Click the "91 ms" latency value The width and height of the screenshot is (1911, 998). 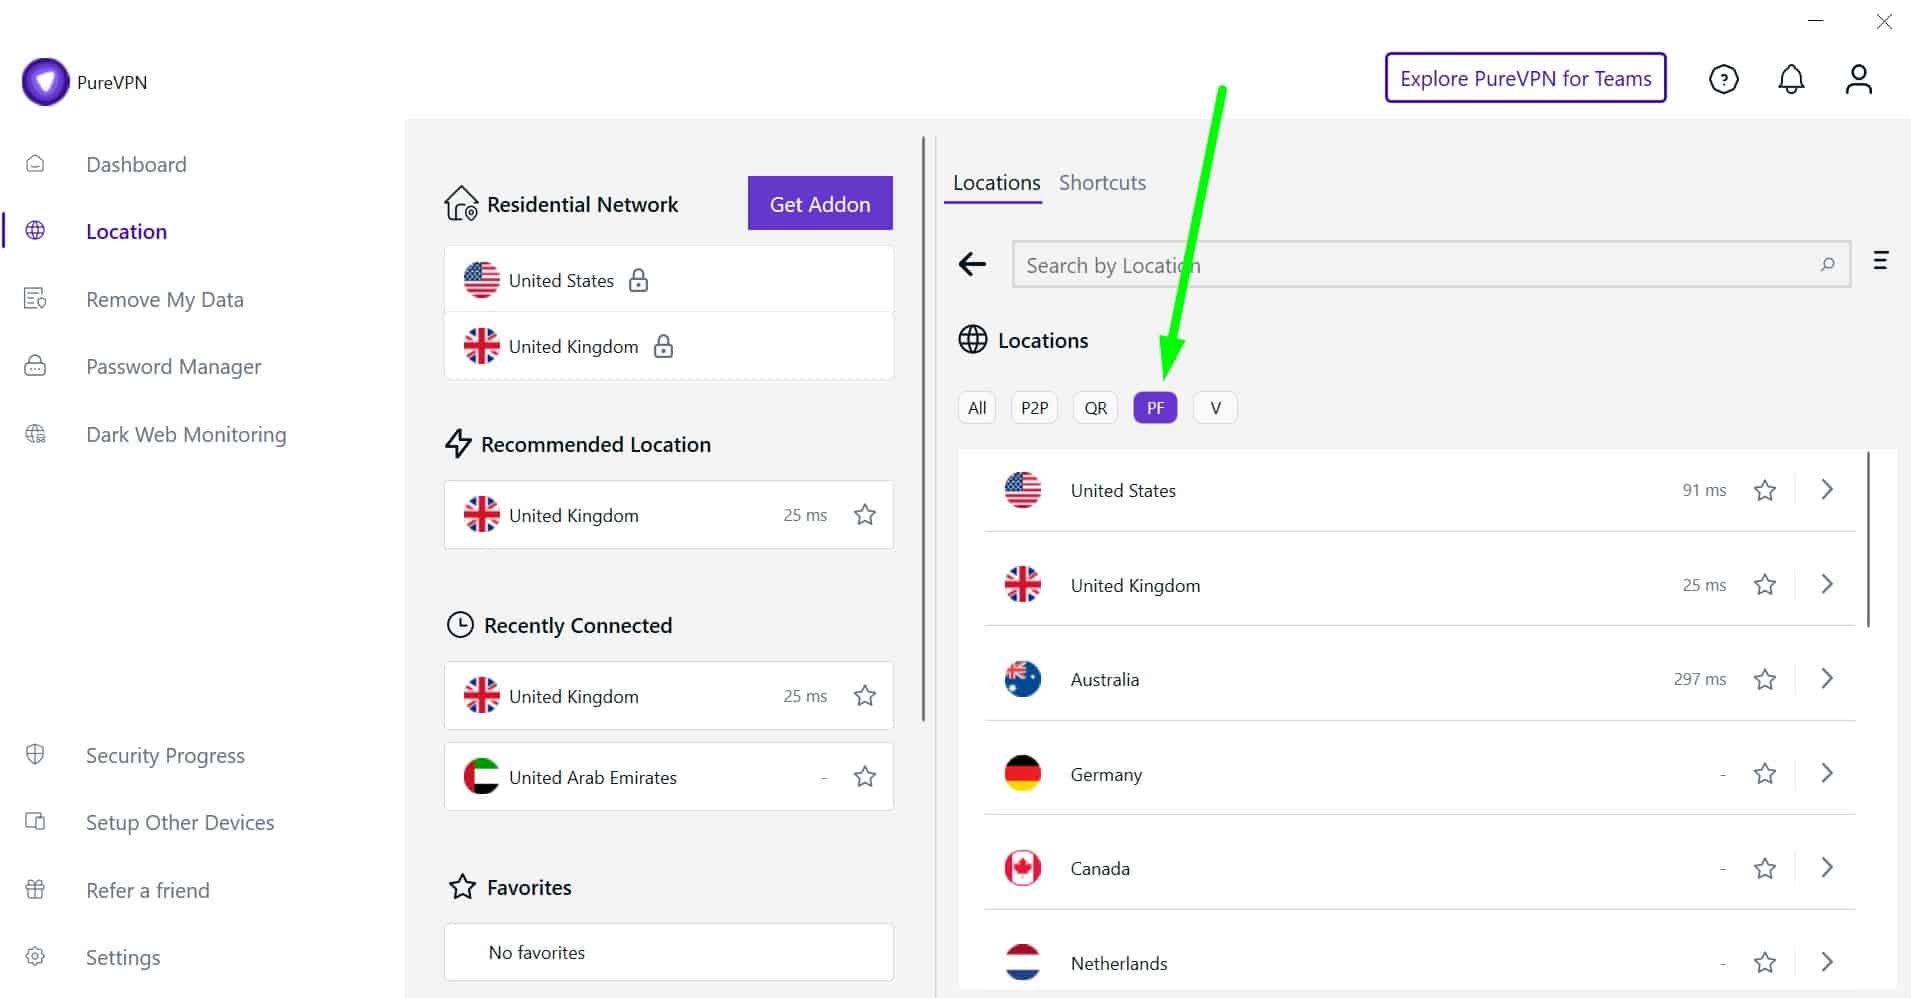(1704, 490)
